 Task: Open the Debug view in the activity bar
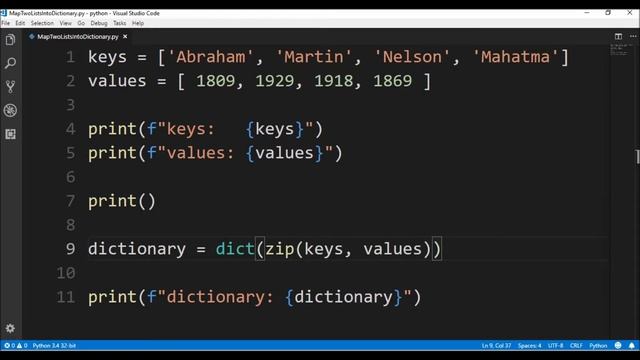pos(10,110)
